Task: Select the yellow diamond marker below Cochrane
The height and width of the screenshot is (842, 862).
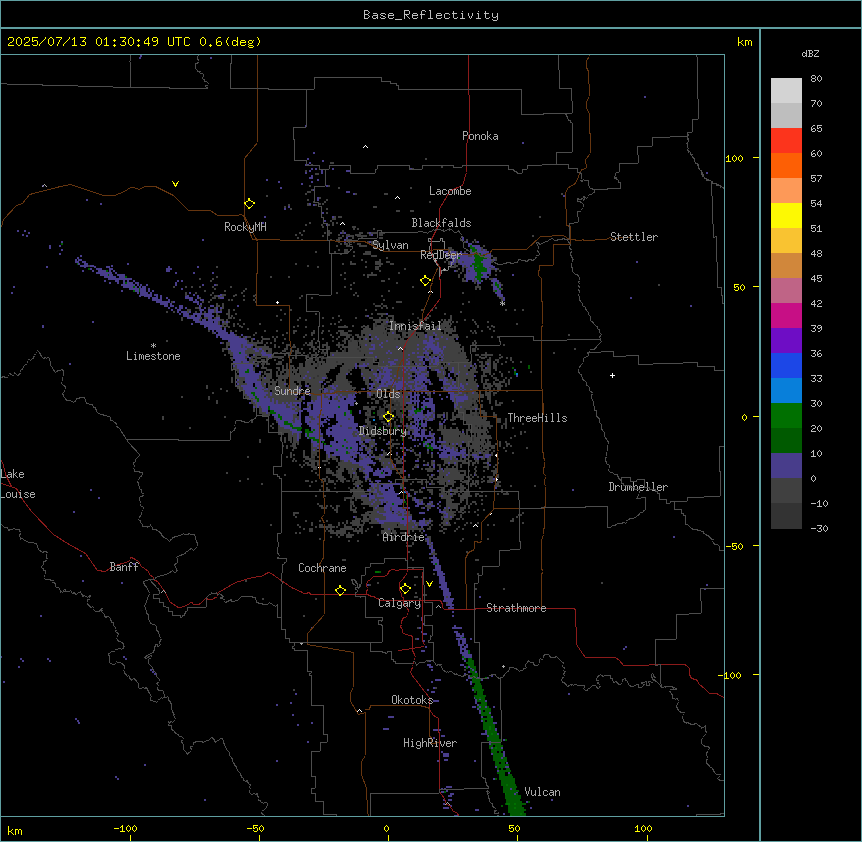Action: point(340,590)
